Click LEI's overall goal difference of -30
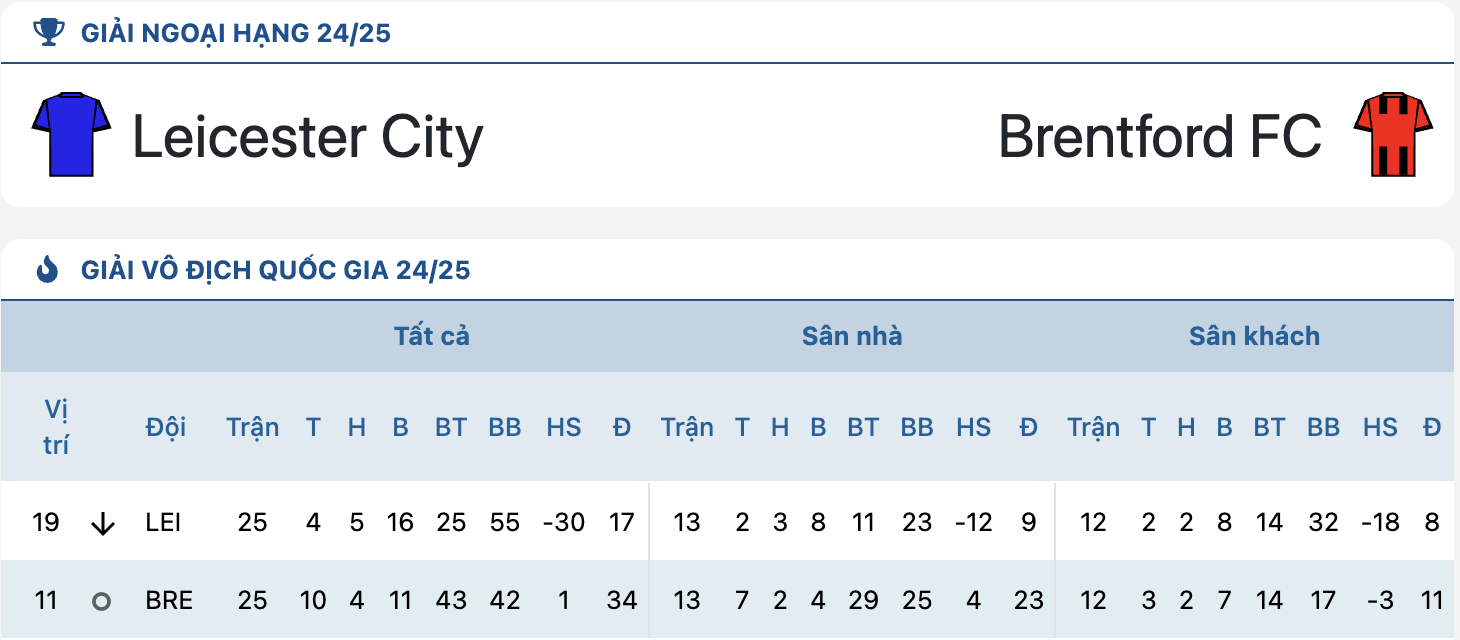1460x640 pixels. 563,522
